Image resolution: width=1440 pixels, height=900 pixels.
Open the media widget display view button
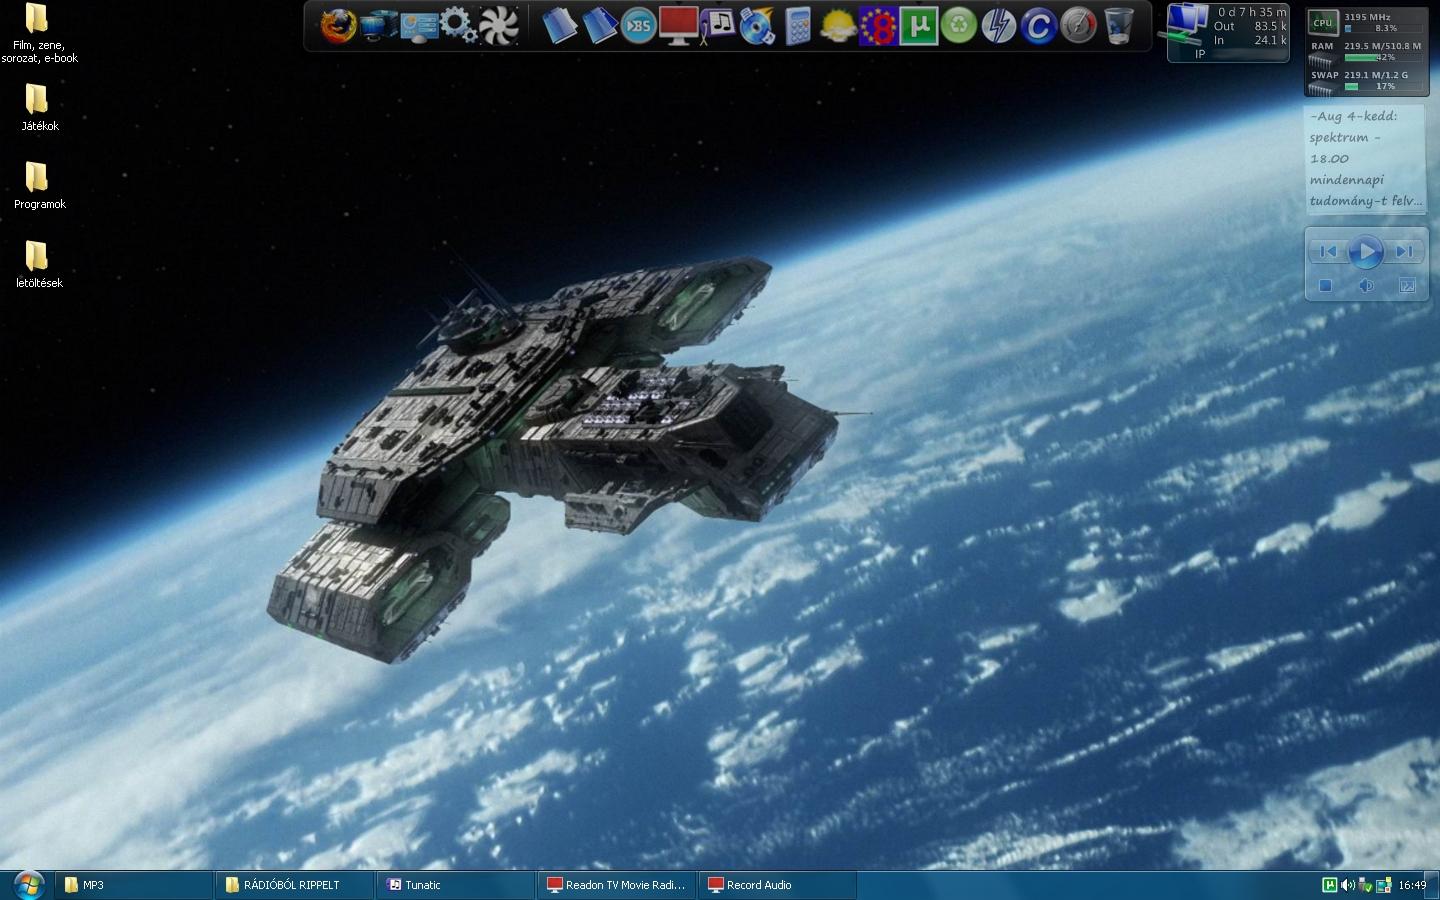click(x=1407, y=286)
